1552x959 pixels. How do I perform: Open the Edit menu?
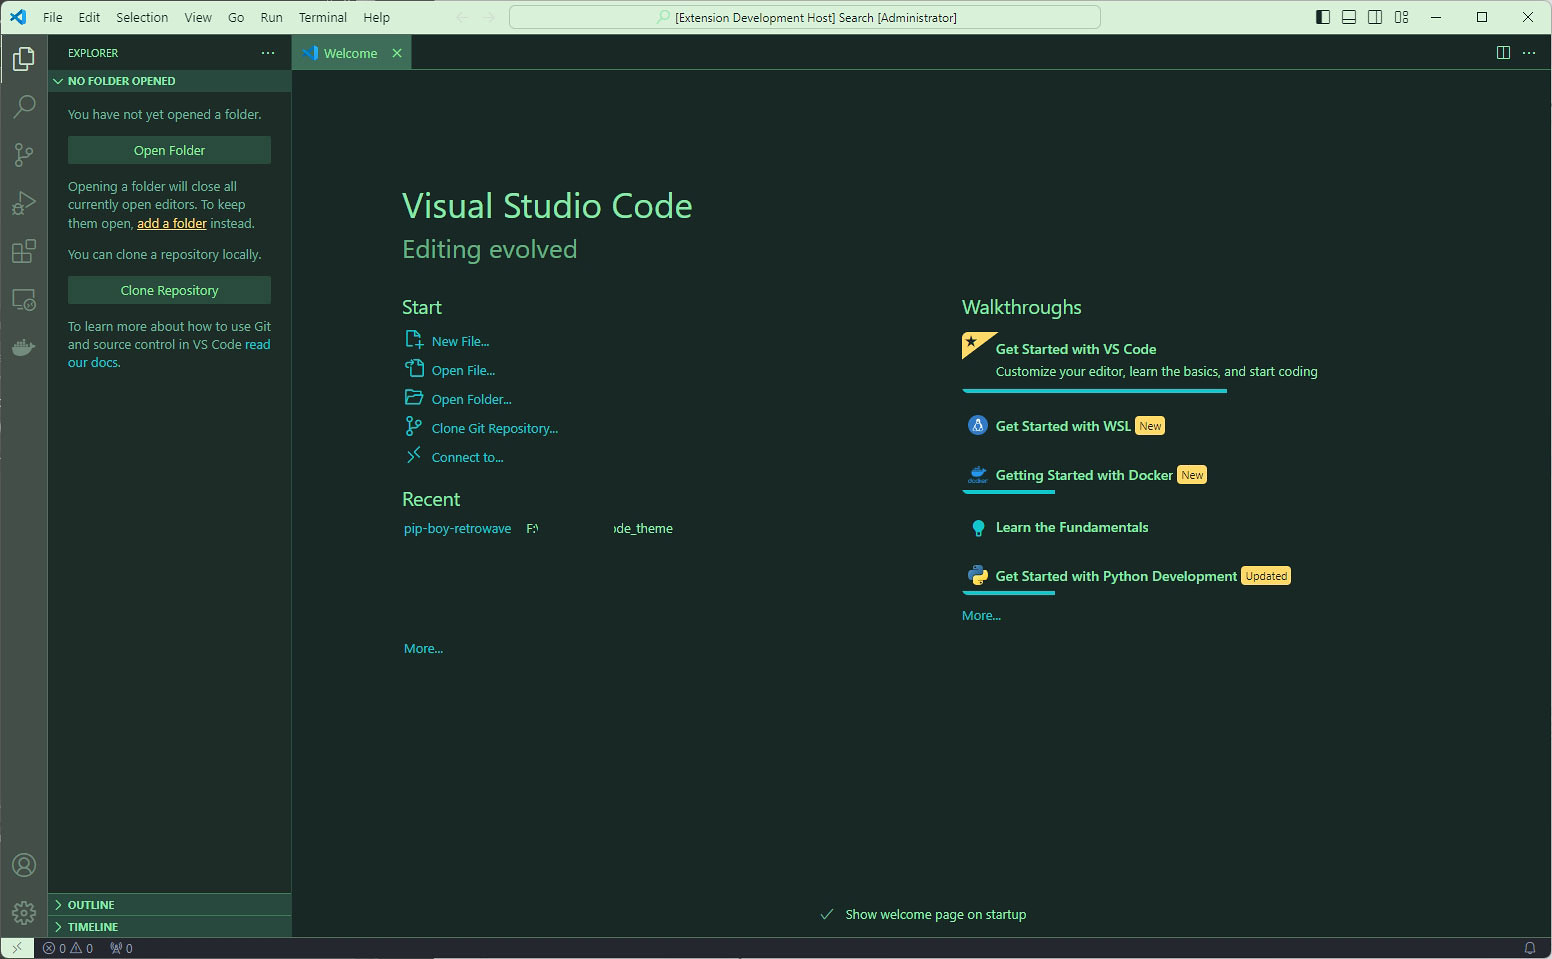[89, 17]
